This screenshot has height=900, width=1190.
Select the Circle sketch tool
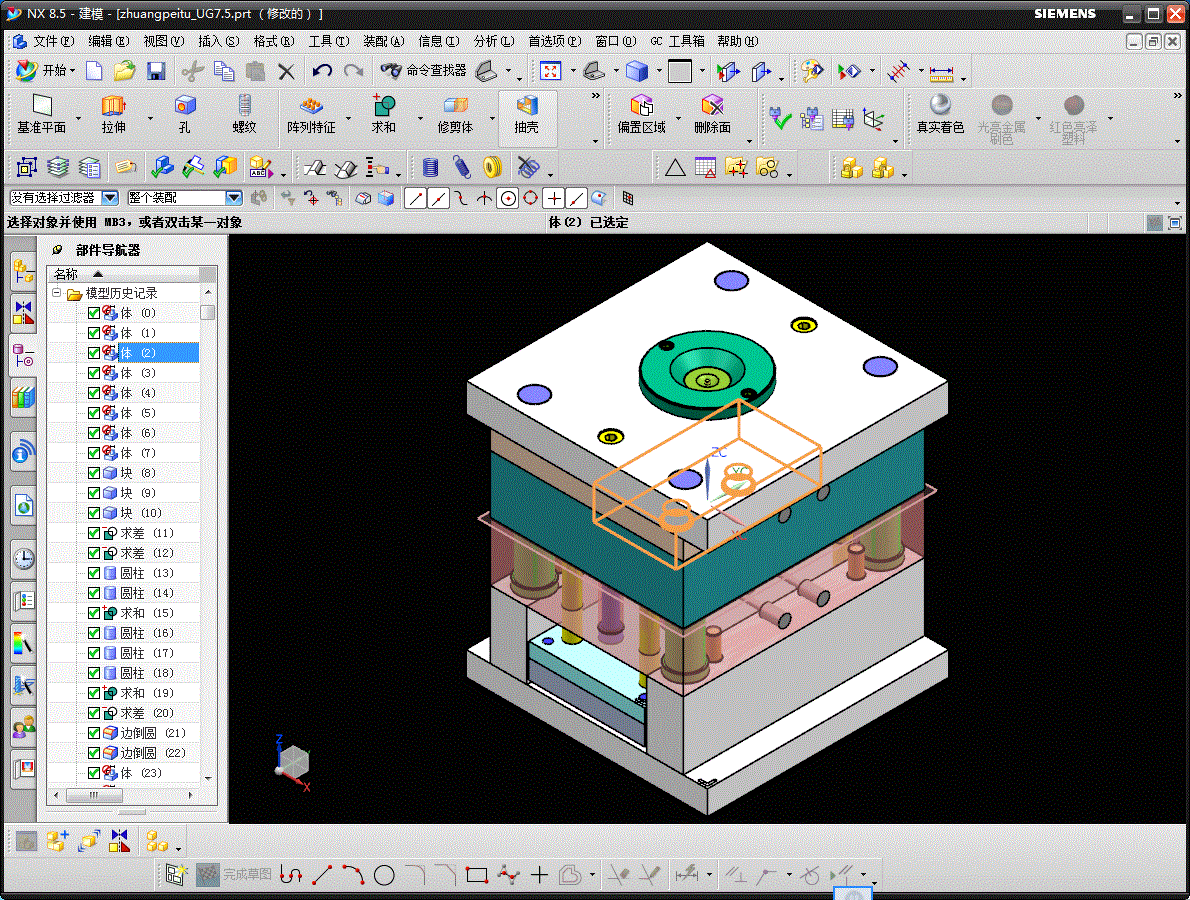(x=384, y=876)
